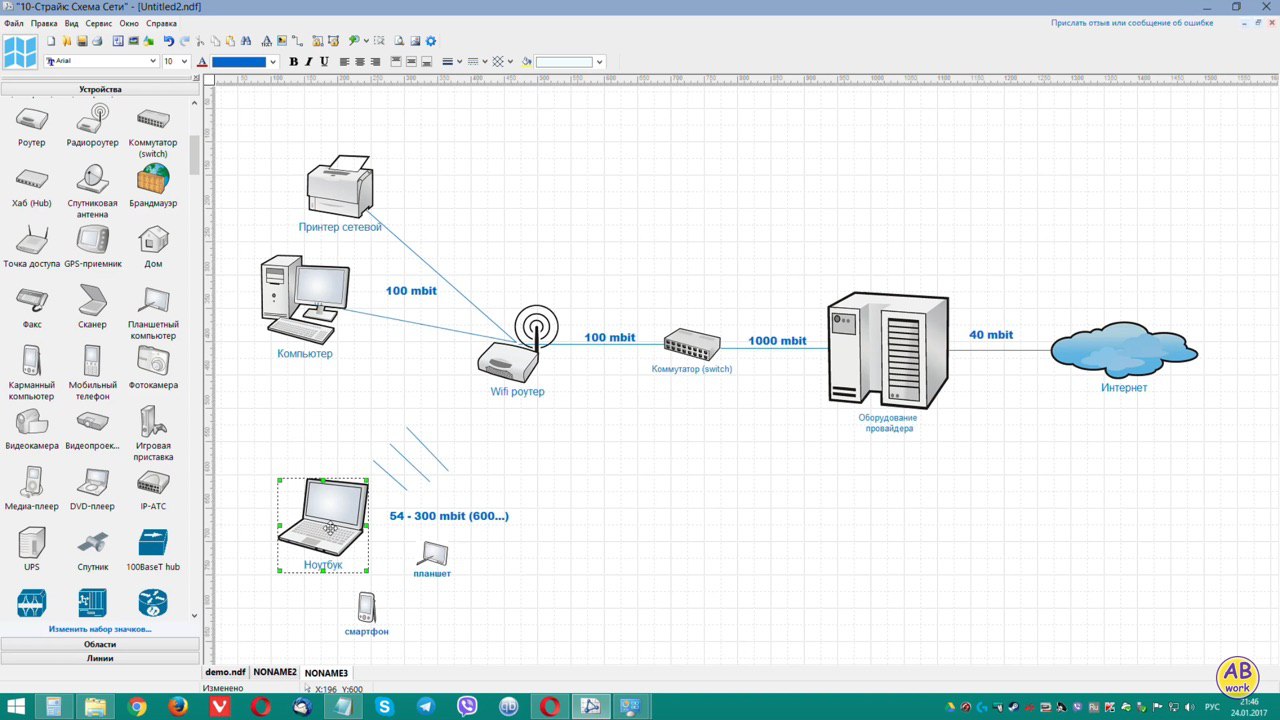This screenshot has width=1280, height=720.
Task: Click the Устройства panel header
Action: point(100,89)
